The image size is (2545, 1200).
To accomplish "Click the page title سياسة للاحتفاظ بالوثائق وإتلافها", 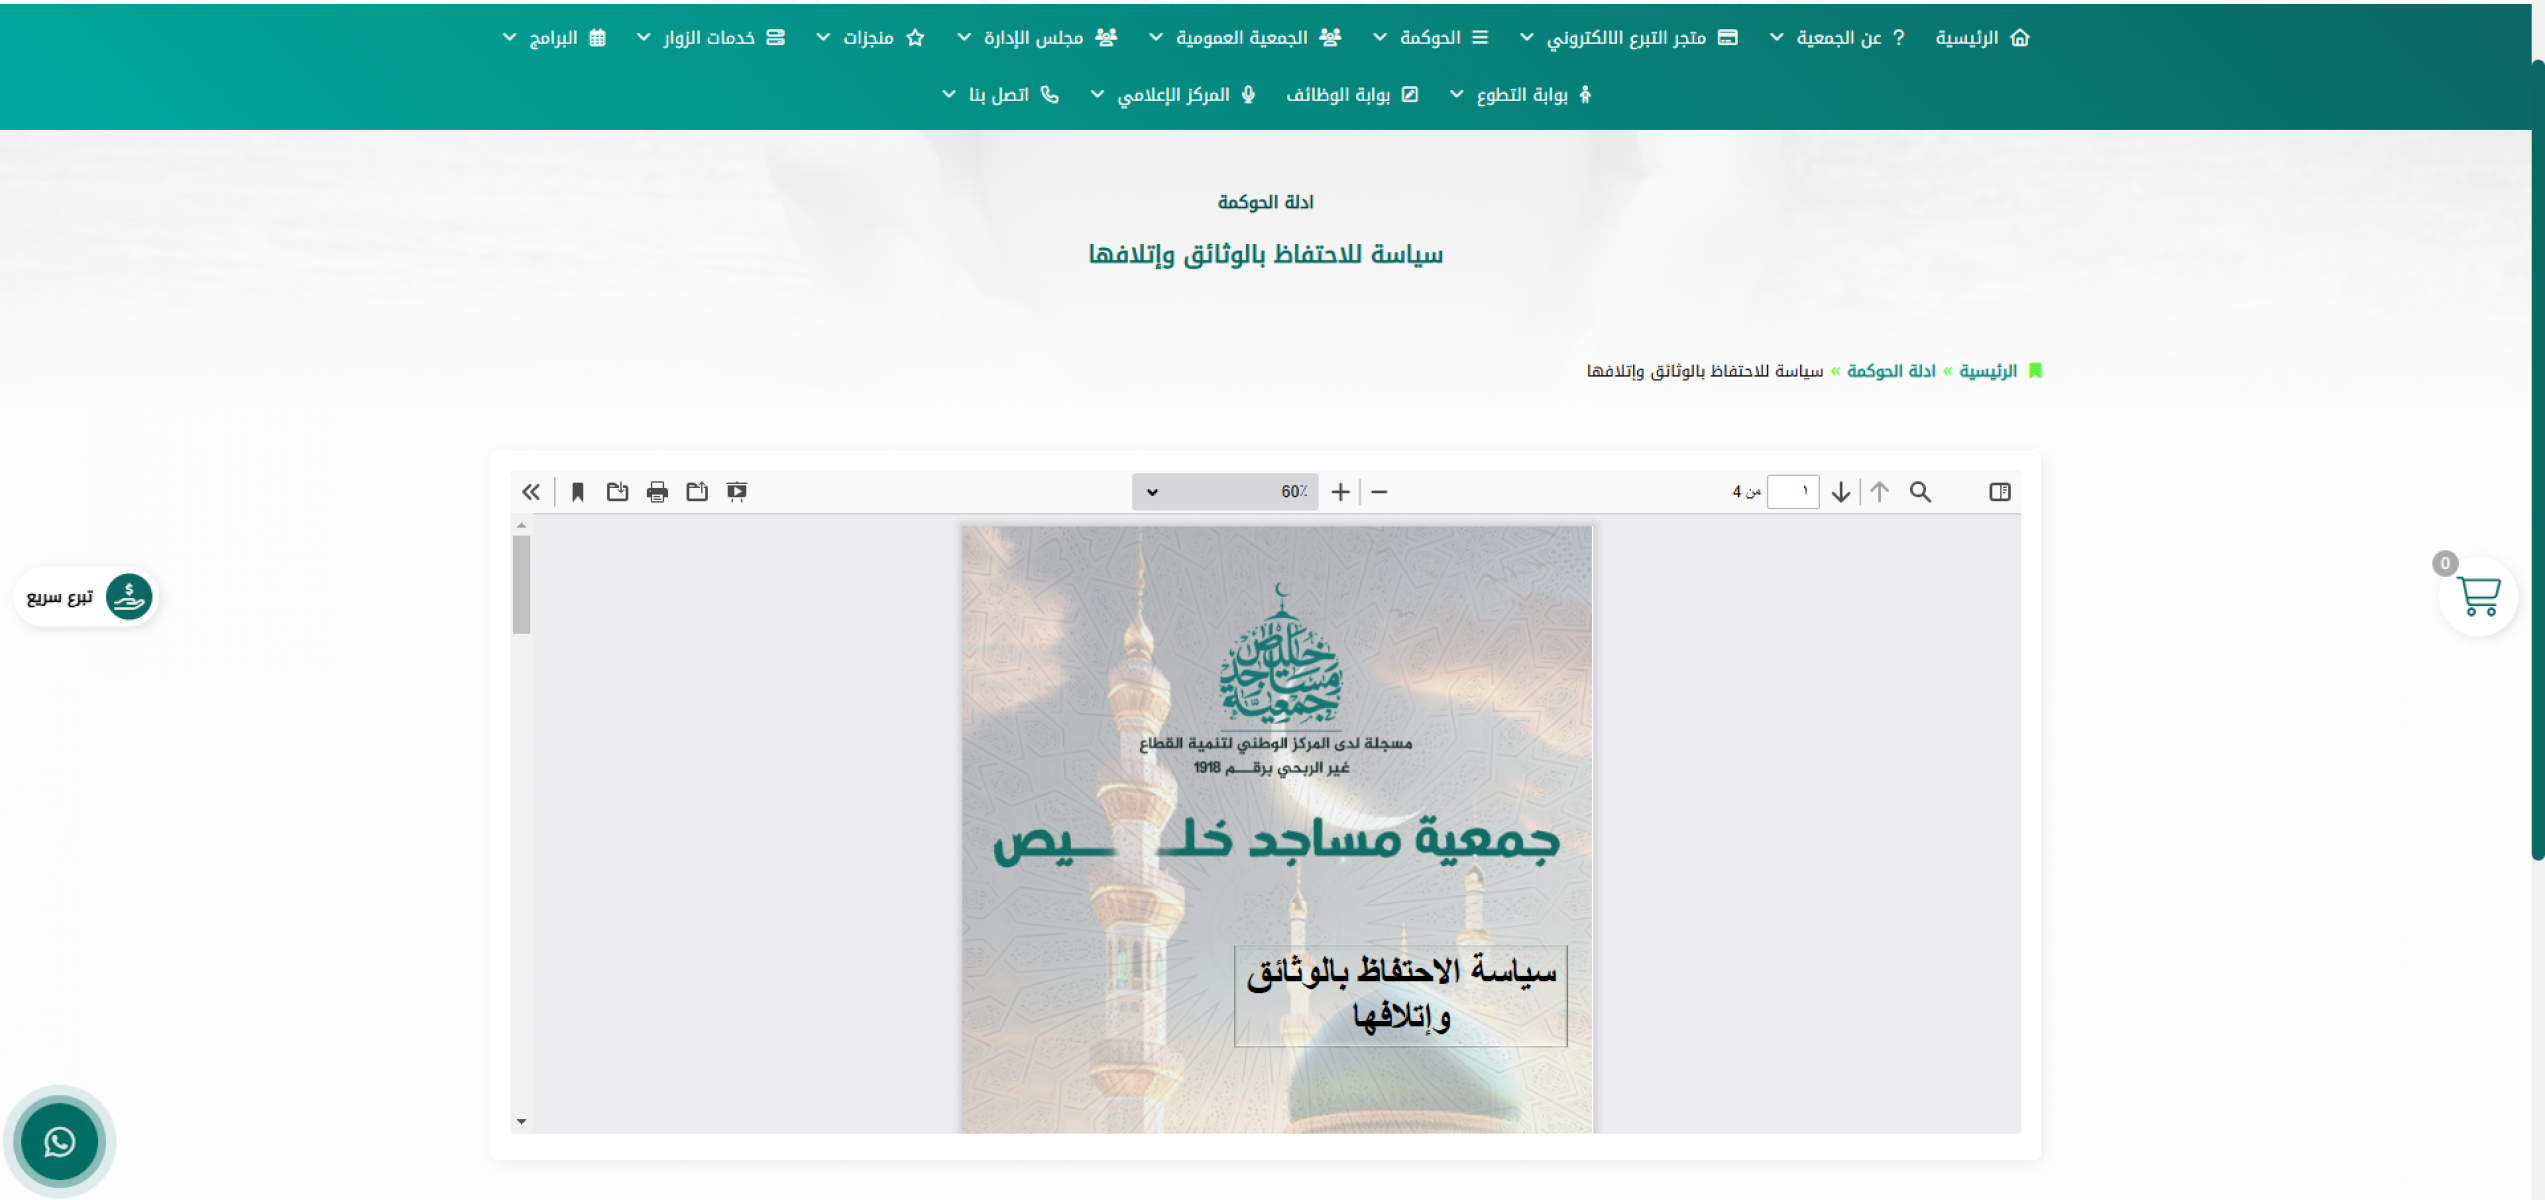I will (x=1265, y=255).
